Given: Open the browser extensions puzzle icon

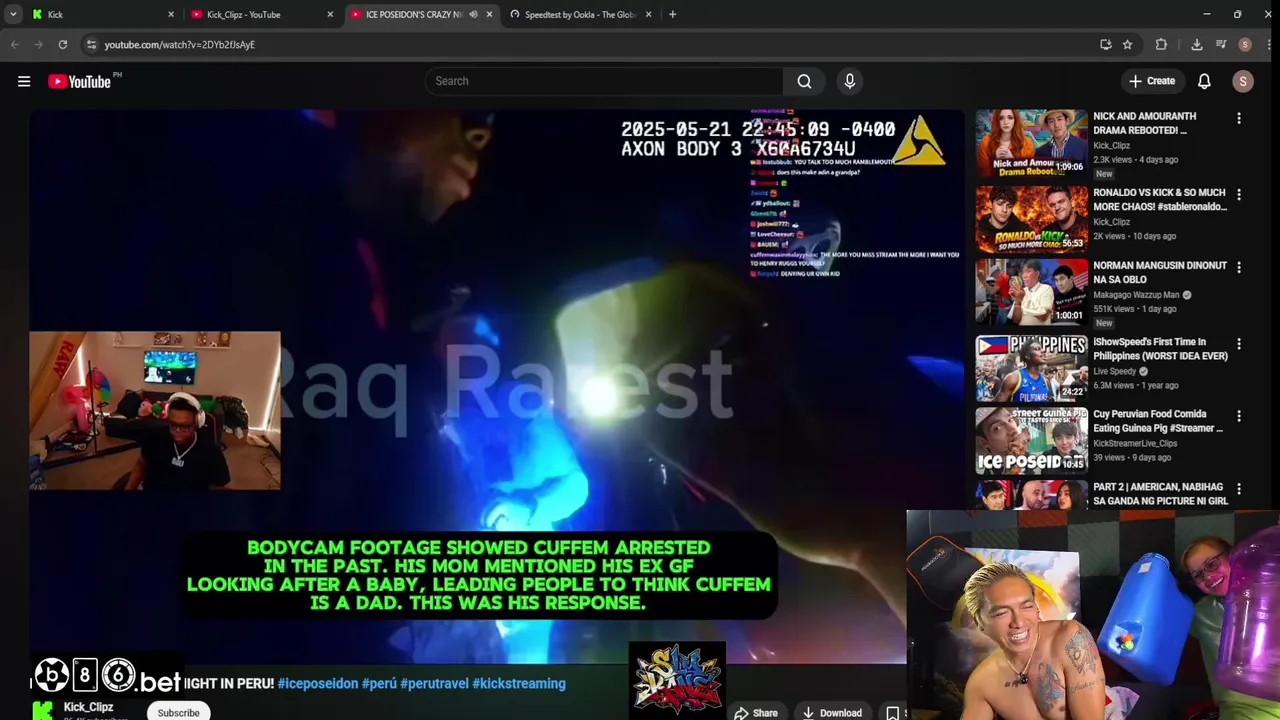Looking at the screenshot, I should [1161, 44].
